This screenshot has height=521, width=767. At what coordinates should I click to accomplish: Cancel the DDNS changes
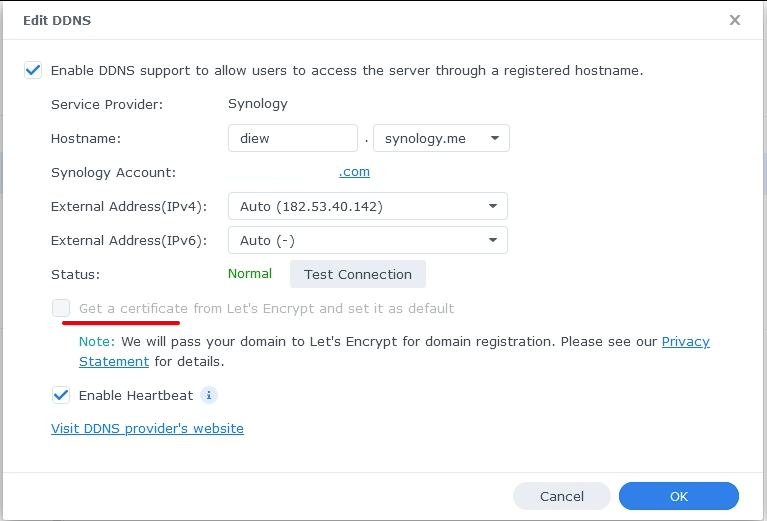click(x=561, y=496)
